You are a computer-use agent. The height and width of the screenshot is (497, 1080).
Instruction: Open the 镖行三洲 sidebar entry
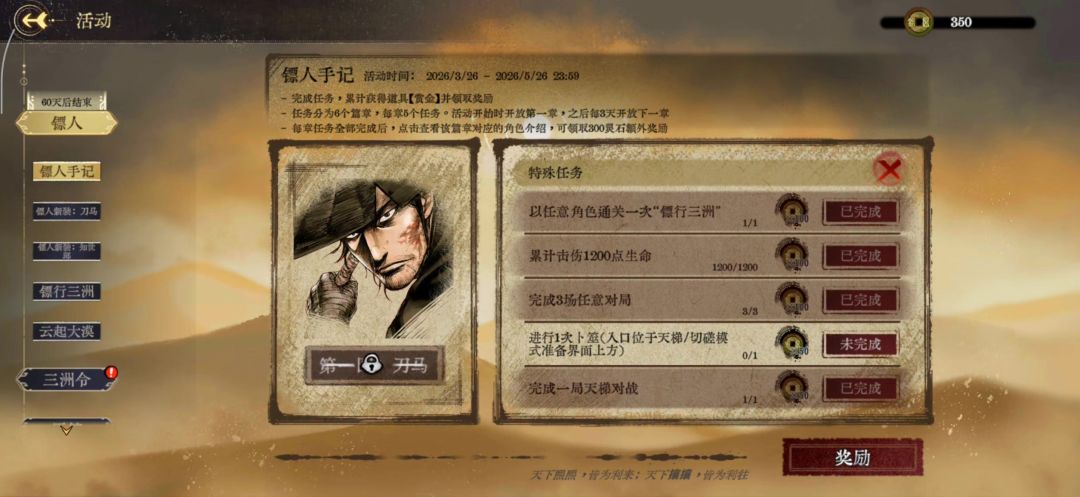tap(67, 291)
